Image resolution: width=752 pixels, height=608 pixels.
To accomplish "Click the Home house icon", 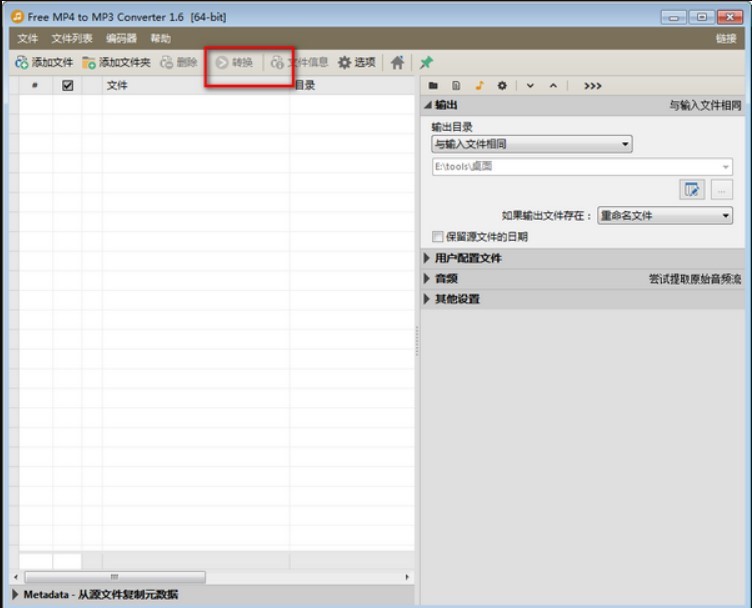I will [x=397, y=62].
